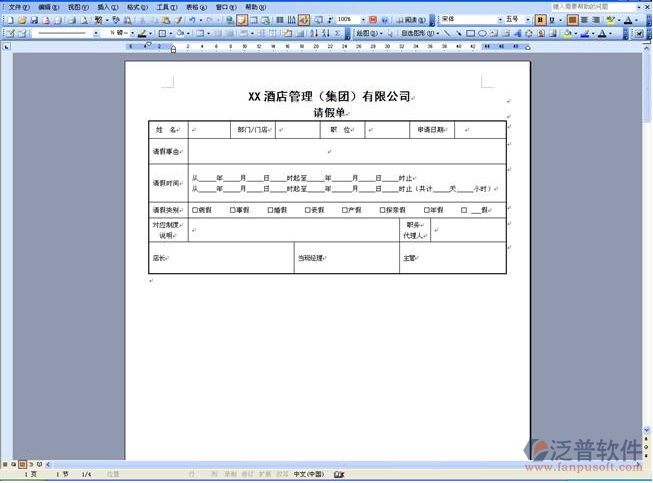Select the Line drawing tool
The width and height of the screenshot is (653, 483).
[446, 33]
